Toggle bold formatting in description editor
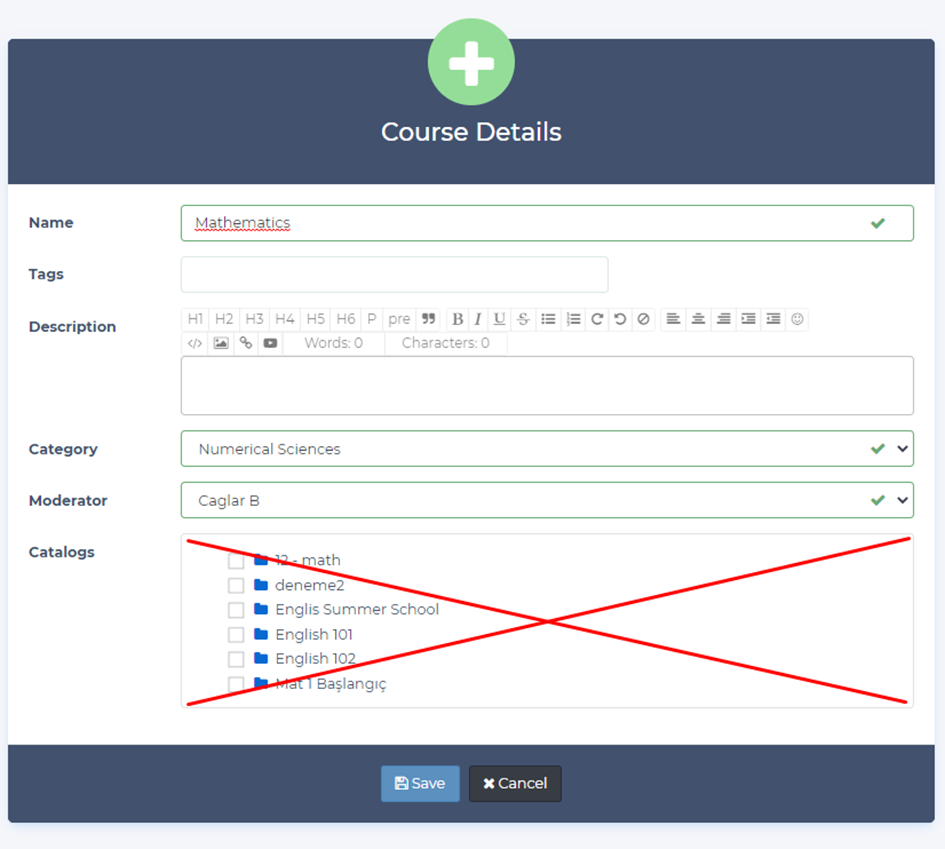The image size is (945, 849). coord(457,319)
